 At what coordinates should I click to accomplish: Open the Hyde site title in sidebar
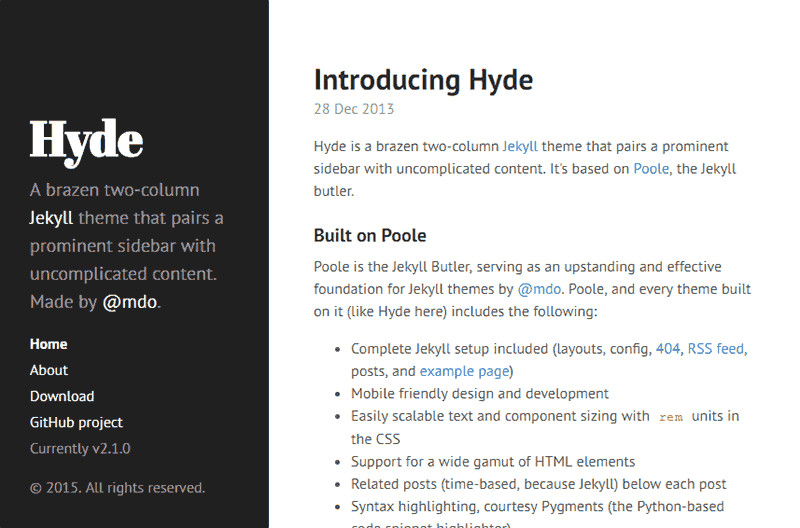tap(86, 142)
